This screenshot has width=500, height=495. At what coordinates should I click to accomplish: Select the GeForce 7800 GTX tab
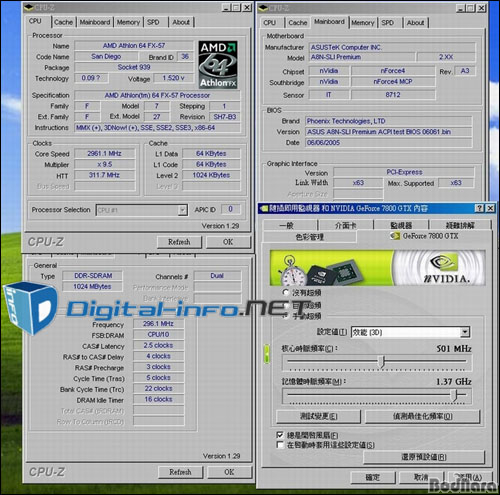pos(424,236)
